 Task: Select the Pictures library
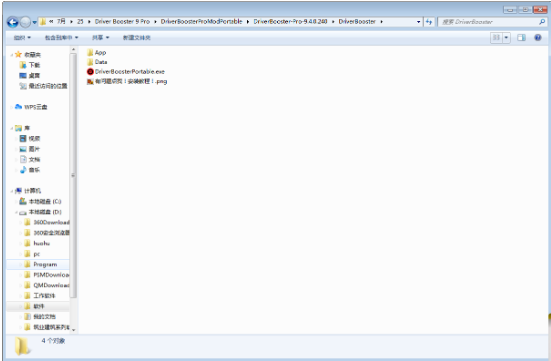coord(30,149)
